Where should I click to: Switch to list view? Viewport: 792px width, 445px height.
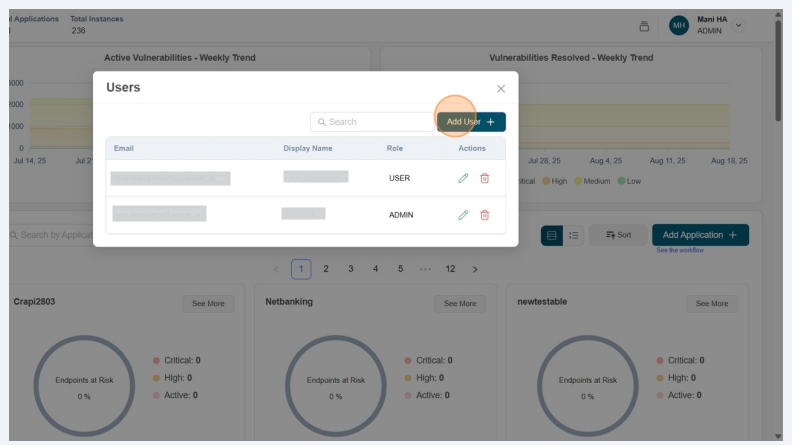(x=574, y=235)
